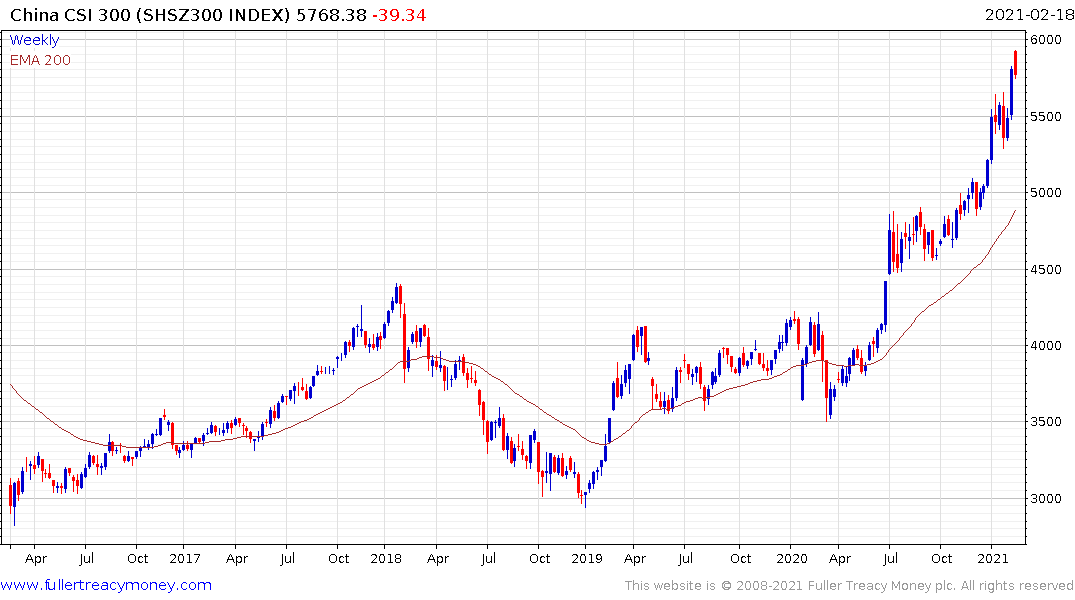Select the chart date 2021-02-18
The width and height of the screenshot is (1075, 600).
click(1028, 15)
